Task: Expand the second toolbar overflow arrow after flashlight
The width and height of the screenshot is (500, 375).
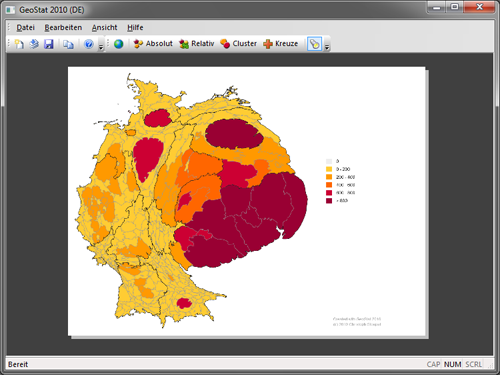Action: 327,47
